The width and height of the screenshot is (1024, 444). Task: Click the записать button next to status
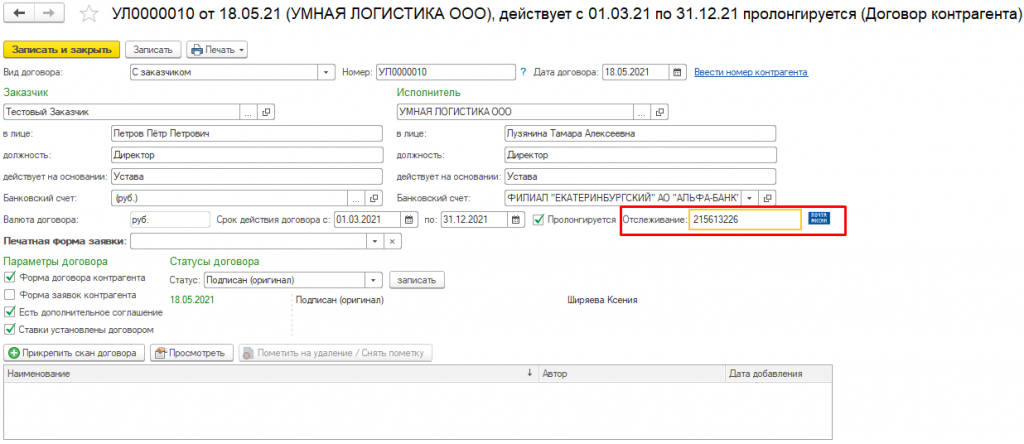[x=417, y=279]
